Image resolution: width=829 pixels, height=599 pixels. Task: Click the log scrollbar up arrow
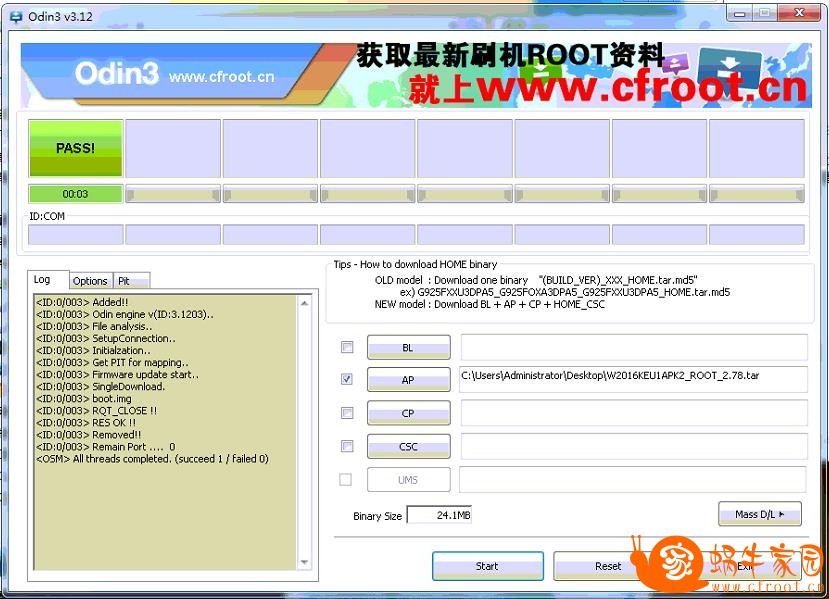305,303
